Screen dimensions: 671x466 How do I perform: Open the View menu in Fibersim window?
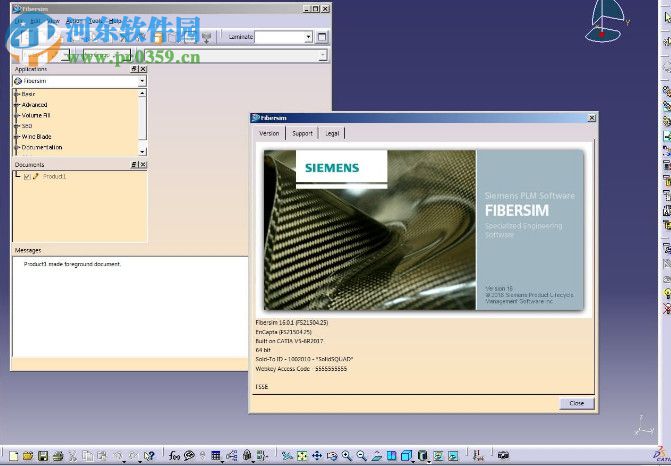(x=53, y=21)
